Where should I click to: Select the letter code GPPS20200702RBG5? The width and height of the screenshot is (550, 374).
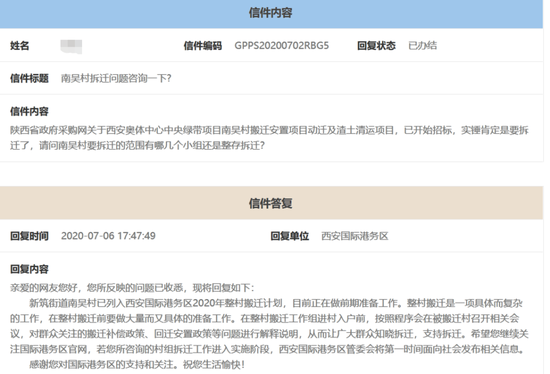(x=282, y=46)
